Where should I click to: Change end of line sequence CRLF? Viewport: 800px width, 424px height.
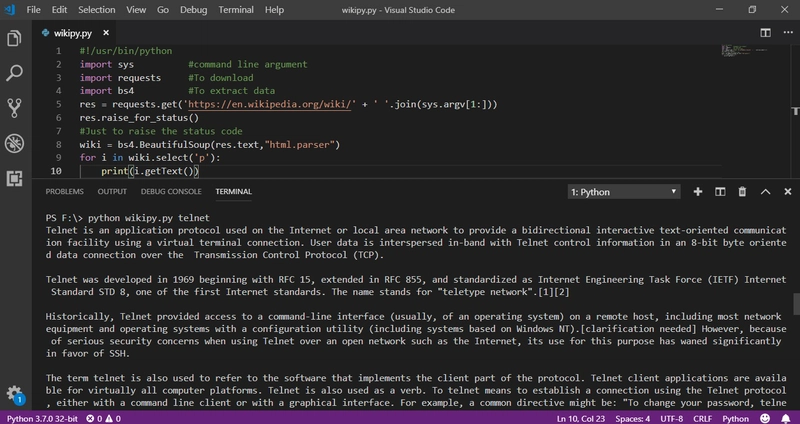click(703, 418)
